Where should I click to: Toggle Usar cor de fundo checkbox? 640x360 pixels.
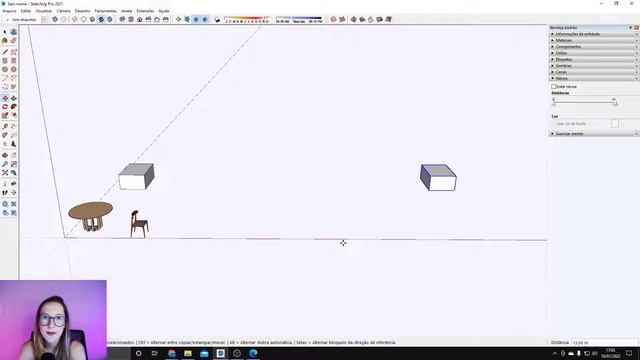pyautogui.click(x=554, y=124)
